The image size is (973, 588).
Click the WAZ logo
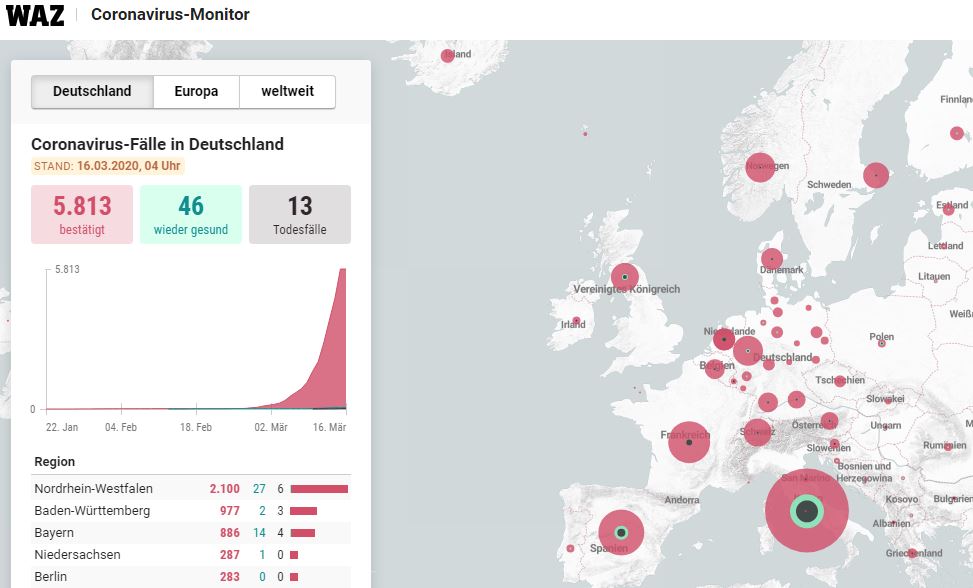tap(35, 15)
